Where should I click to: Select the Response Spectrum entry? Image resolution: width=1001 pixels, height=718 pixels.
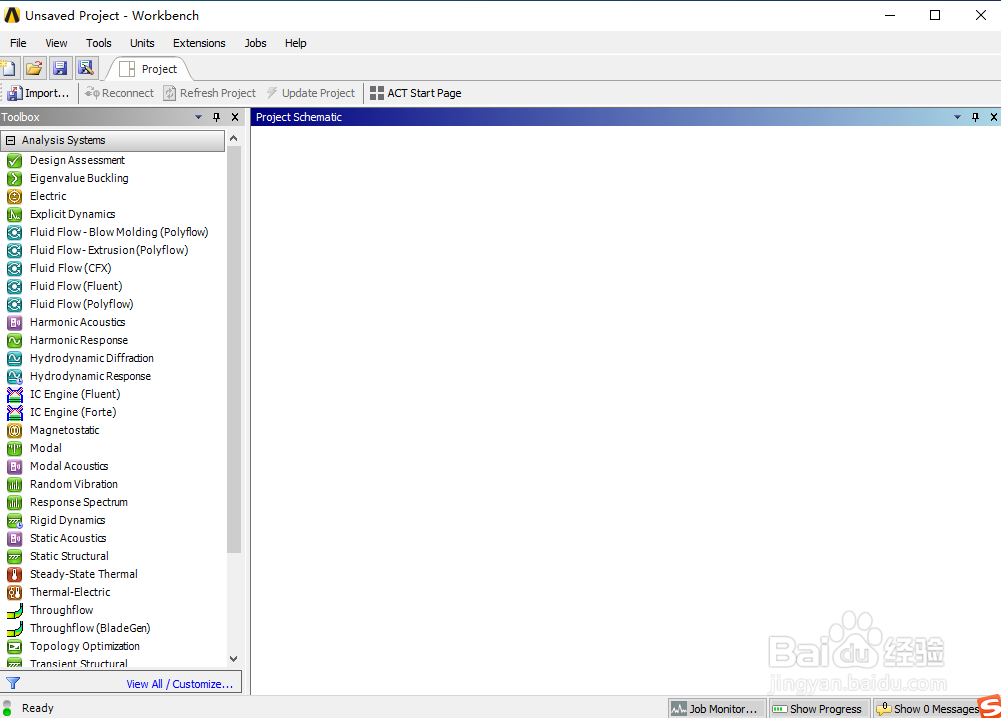79,502
